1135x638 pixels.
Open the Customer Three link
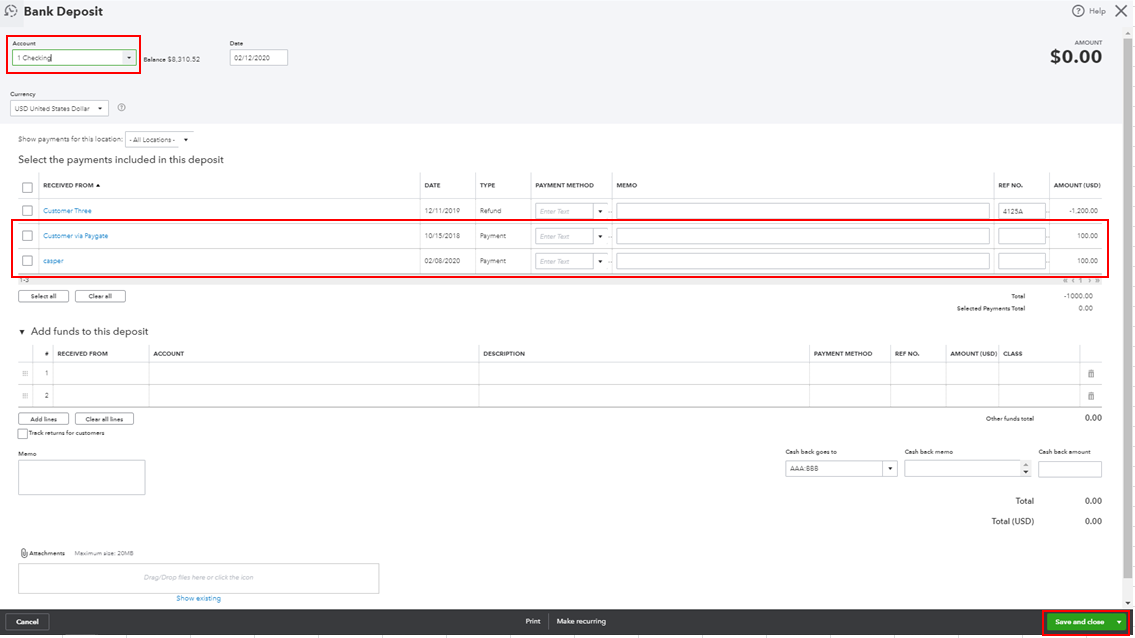67,211
